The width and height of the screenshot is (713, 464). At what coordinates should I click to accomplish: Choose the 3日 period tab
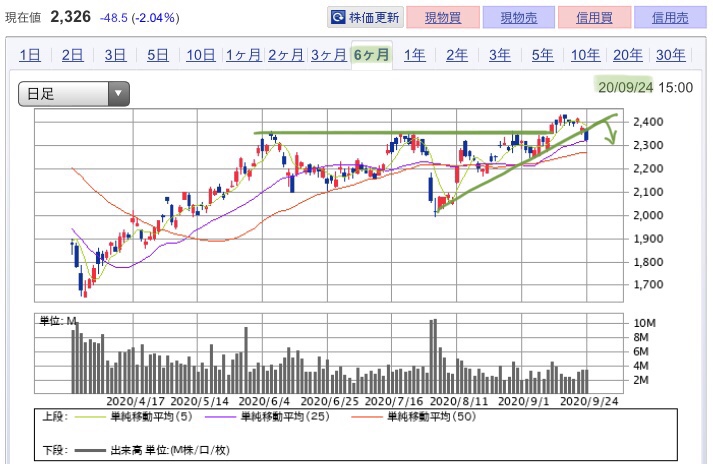pyautogui.click(x=115, y=55)
